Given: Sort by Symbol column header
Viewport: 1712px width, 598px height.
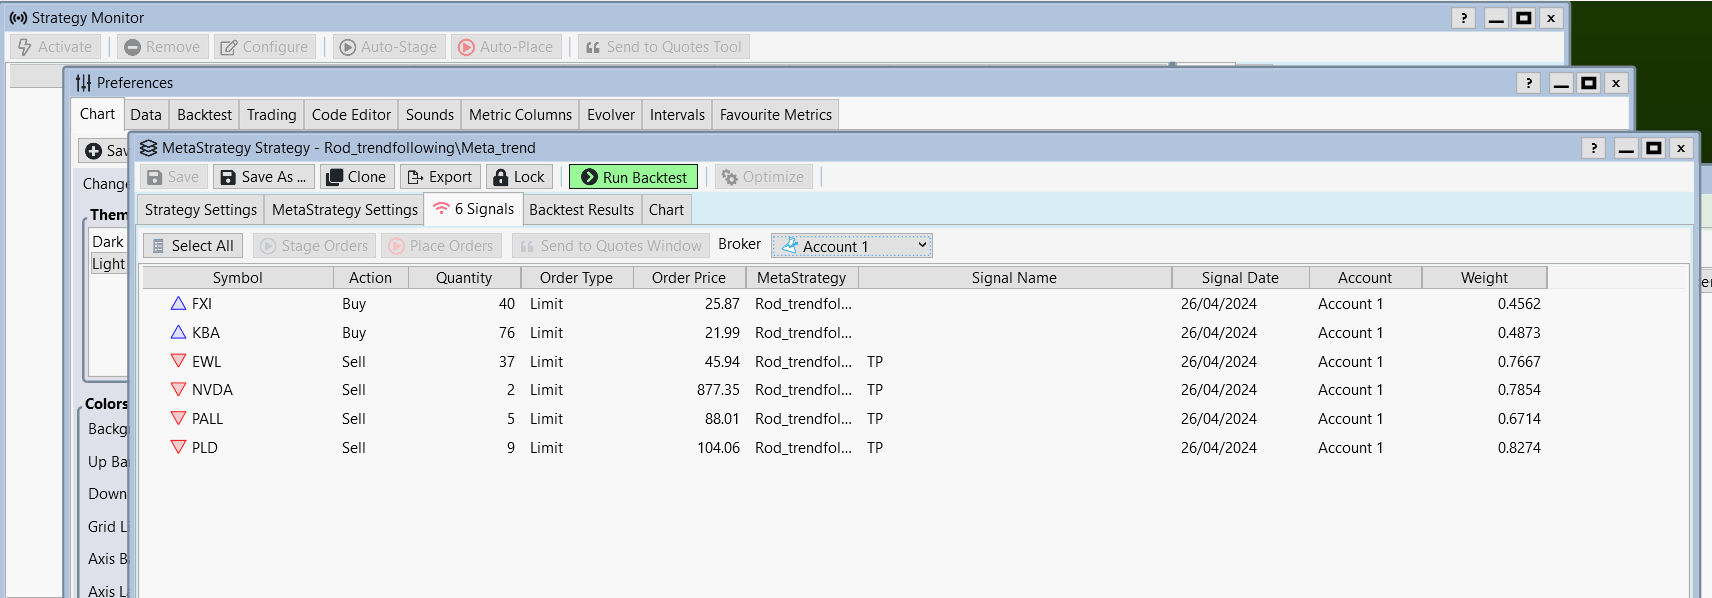Looking at the screenshot, I should tap(237, 278).
